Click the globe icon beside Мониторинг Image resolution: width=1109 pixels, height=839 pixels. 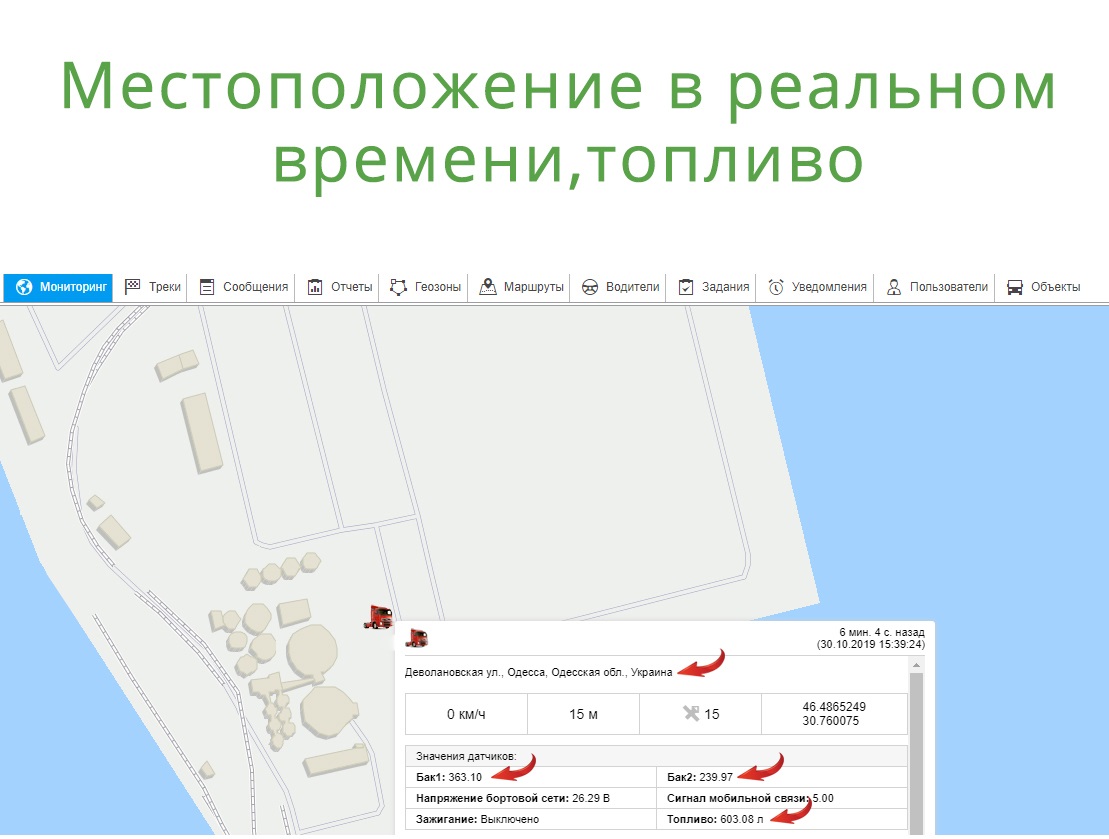tap(24, 287)
